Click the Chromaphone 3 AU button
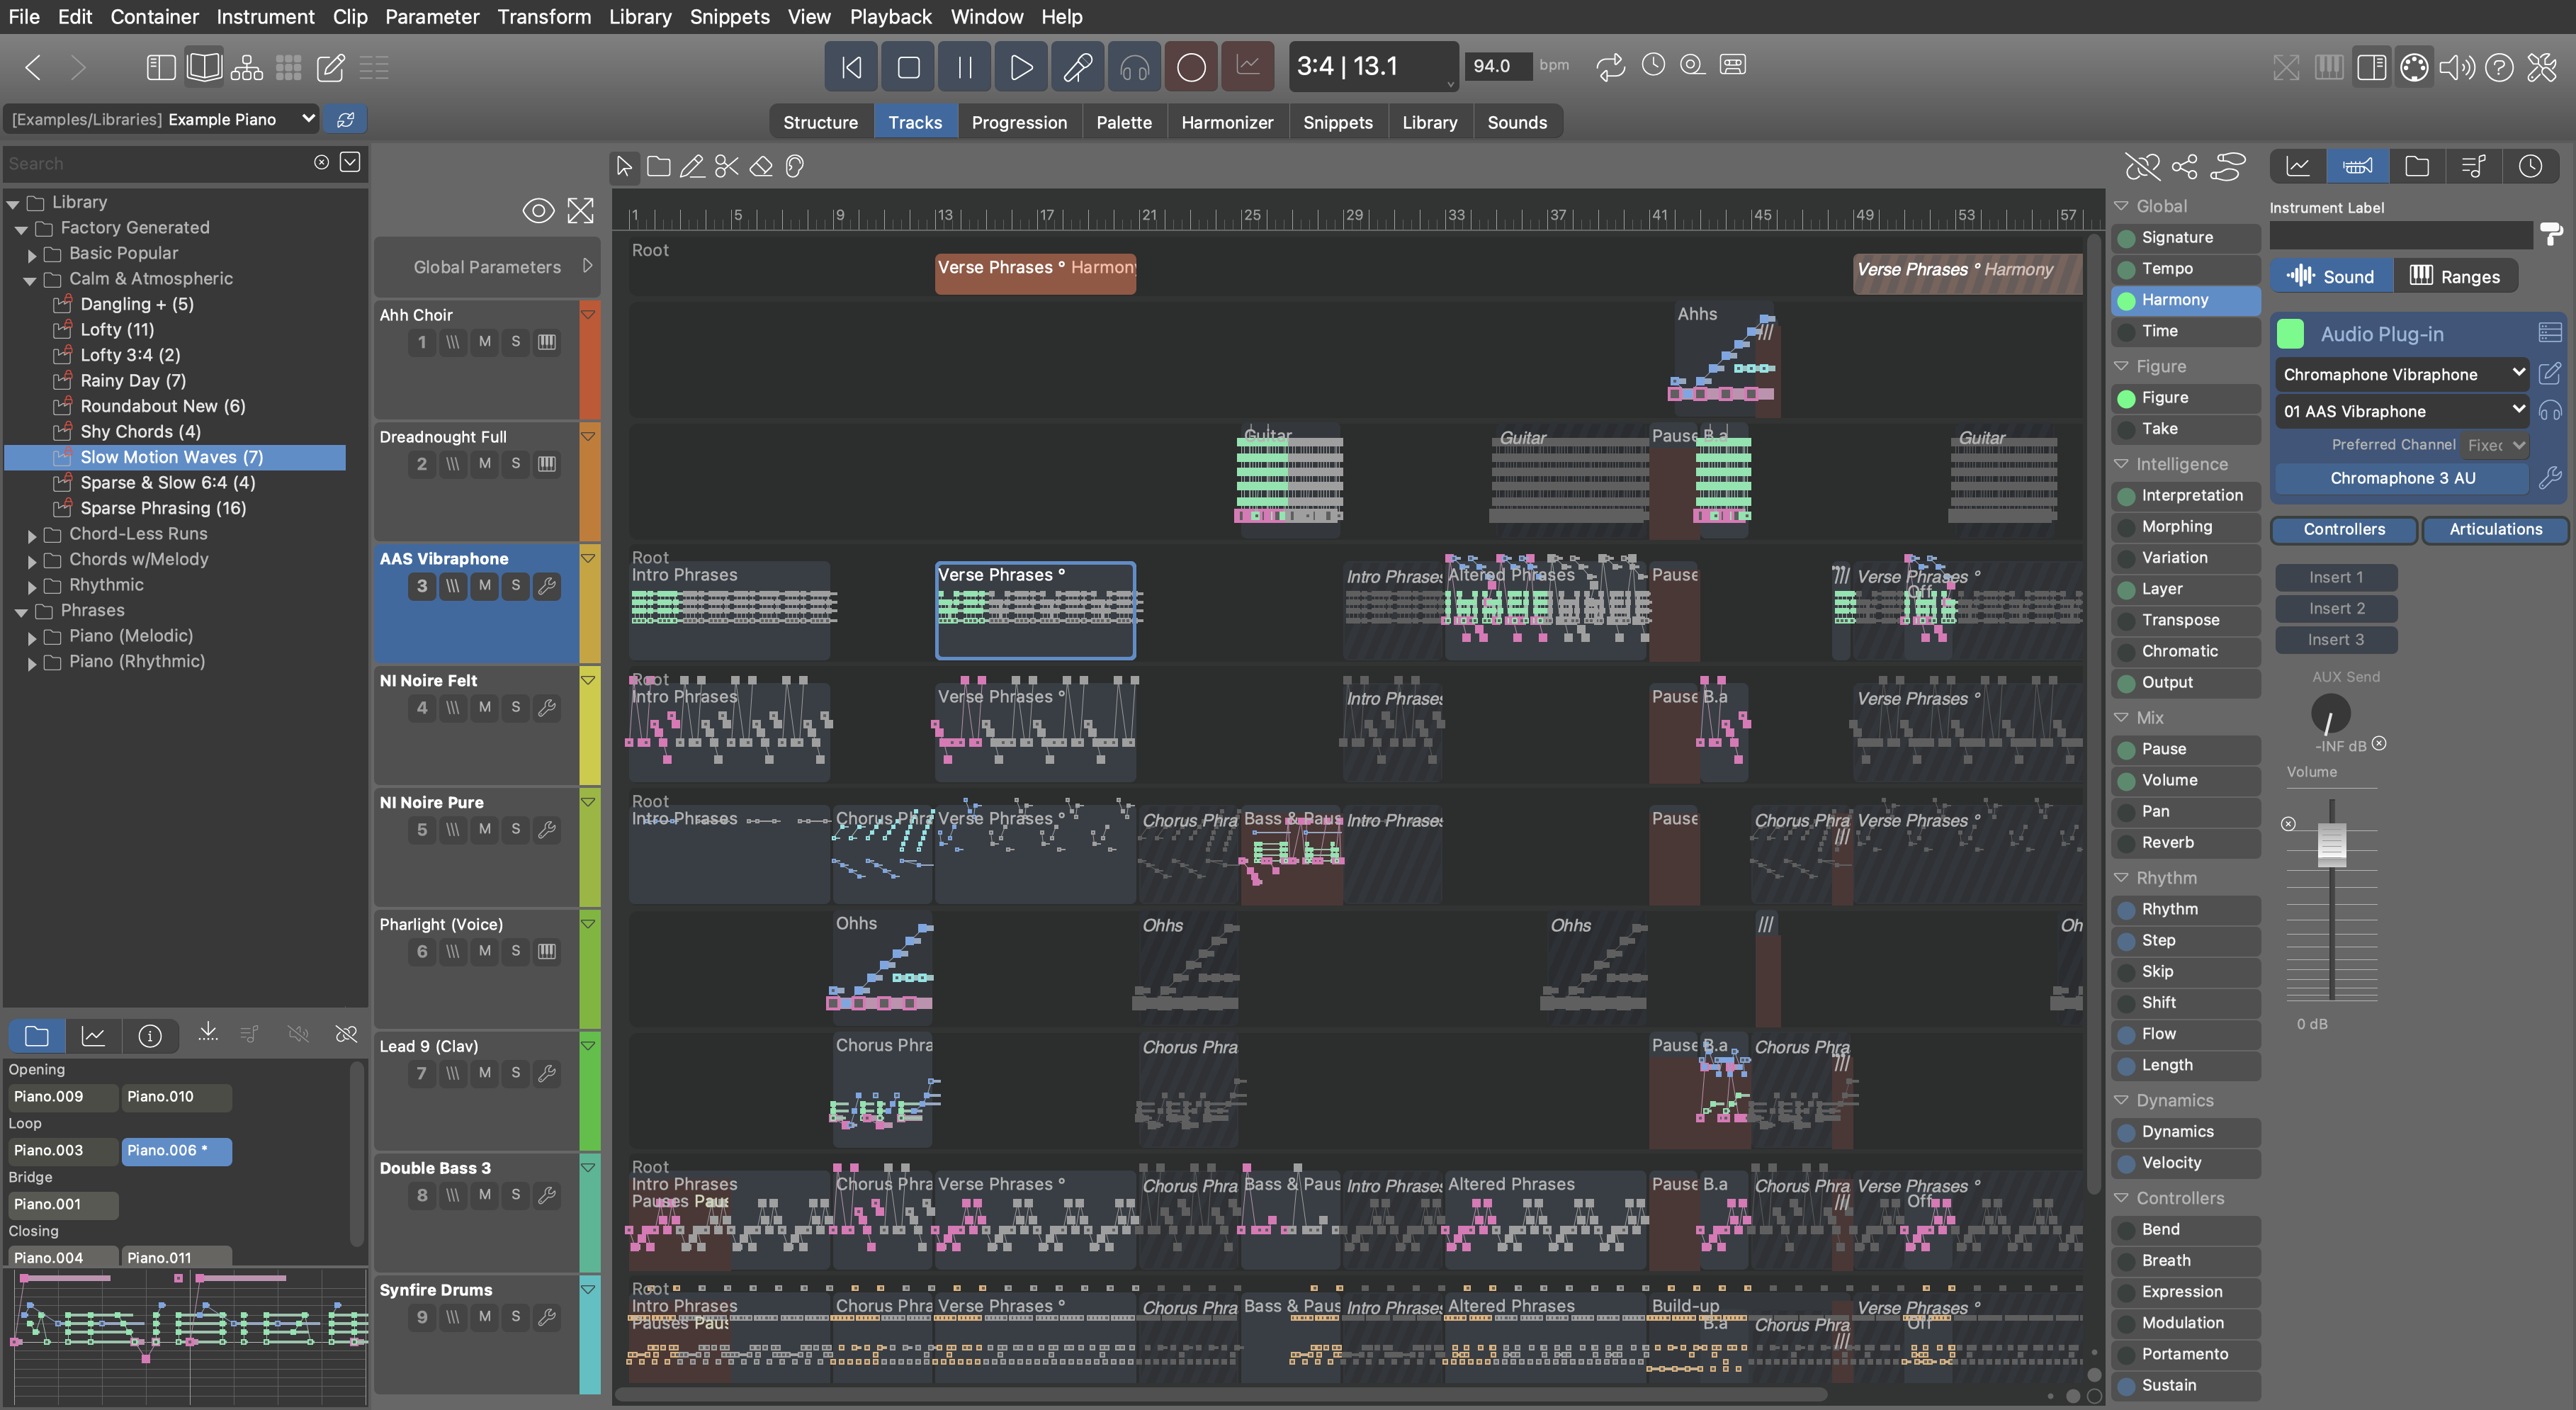2576x1410 pixels. coord(2402,478)
